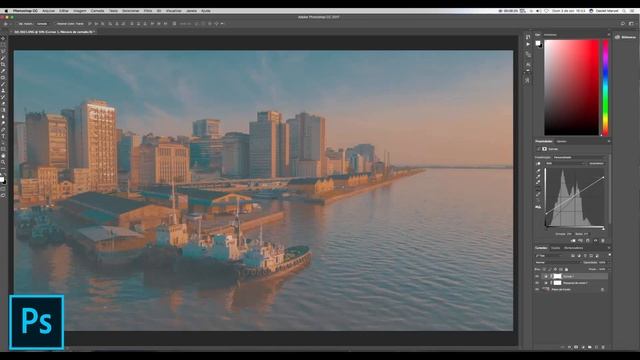Select the Type tool

pos(3,136)
